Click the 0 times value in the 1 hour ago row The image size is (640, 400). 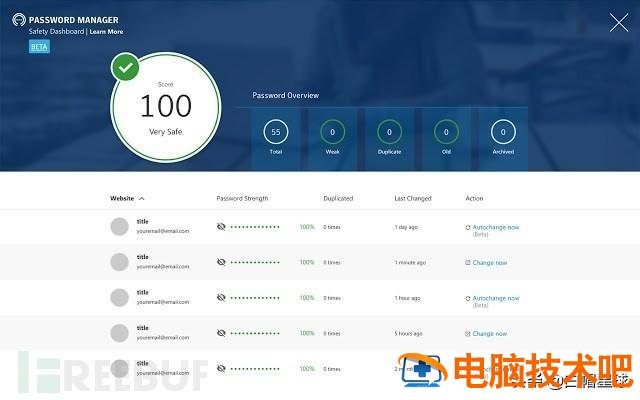coord(332,298)
